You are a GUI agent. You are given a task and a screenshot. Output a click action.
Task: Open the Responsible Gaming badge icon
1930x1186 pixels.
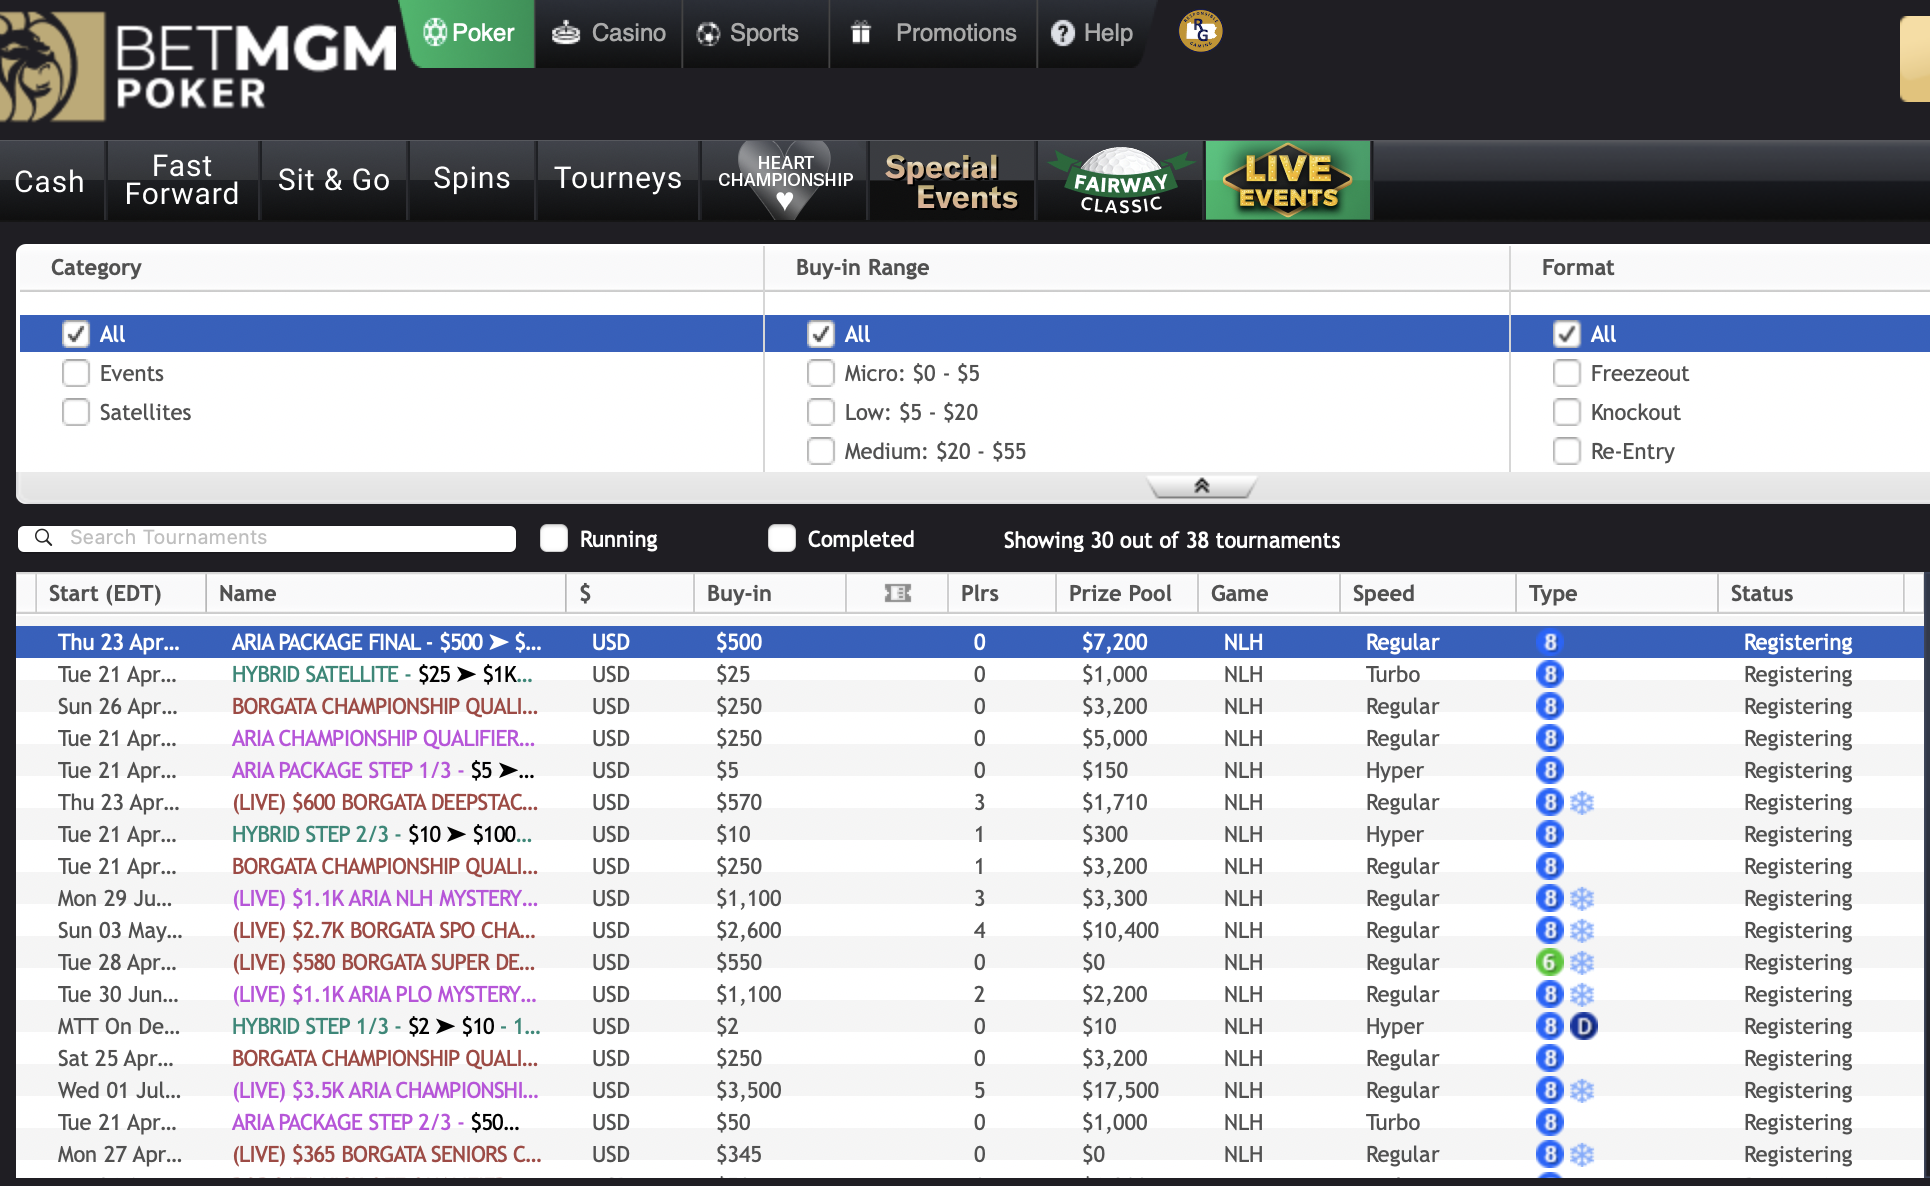point(1199,31)
